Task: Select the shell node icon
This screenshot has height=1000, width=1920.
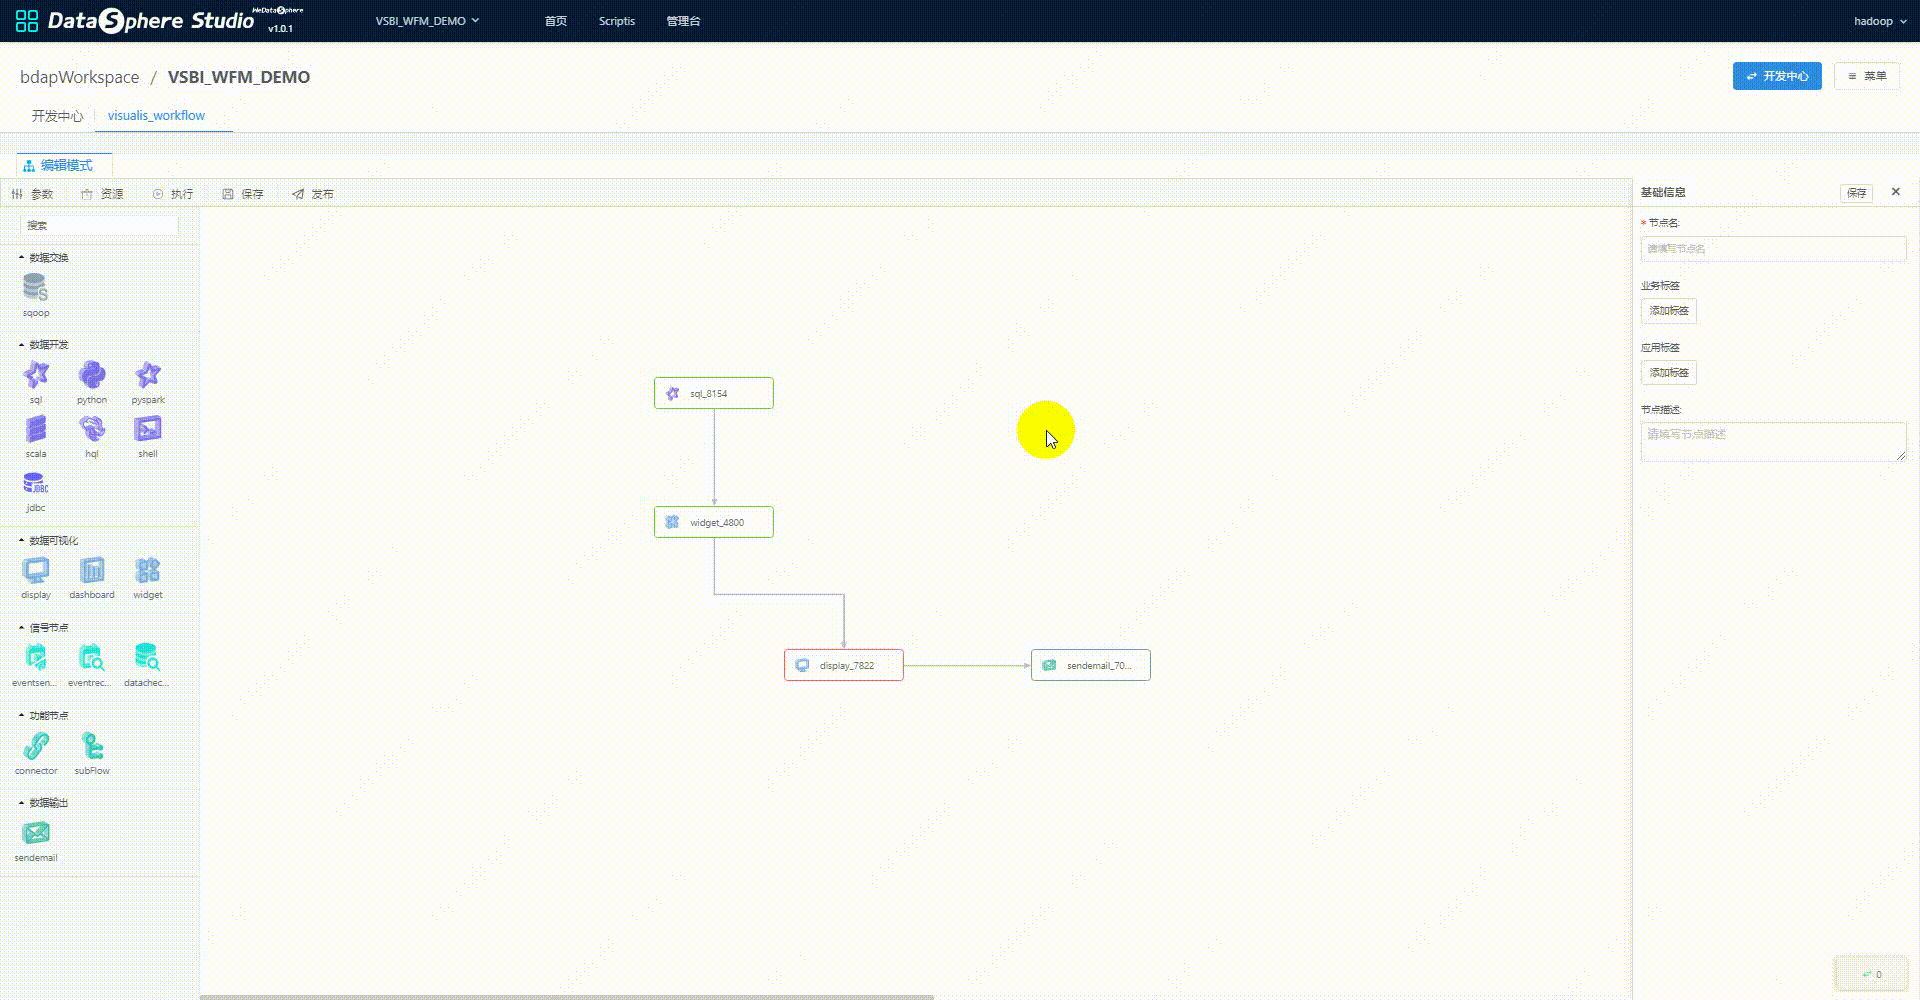Action: [x=148, y=429]
